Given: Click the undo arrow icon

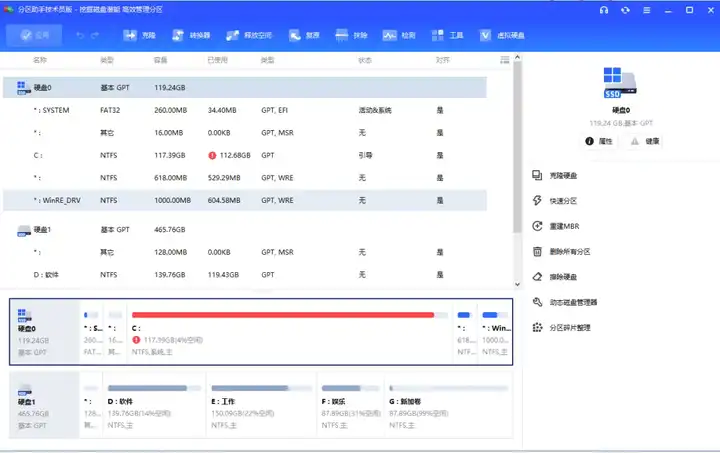Looking at the screenshot, I should [80, 35].
